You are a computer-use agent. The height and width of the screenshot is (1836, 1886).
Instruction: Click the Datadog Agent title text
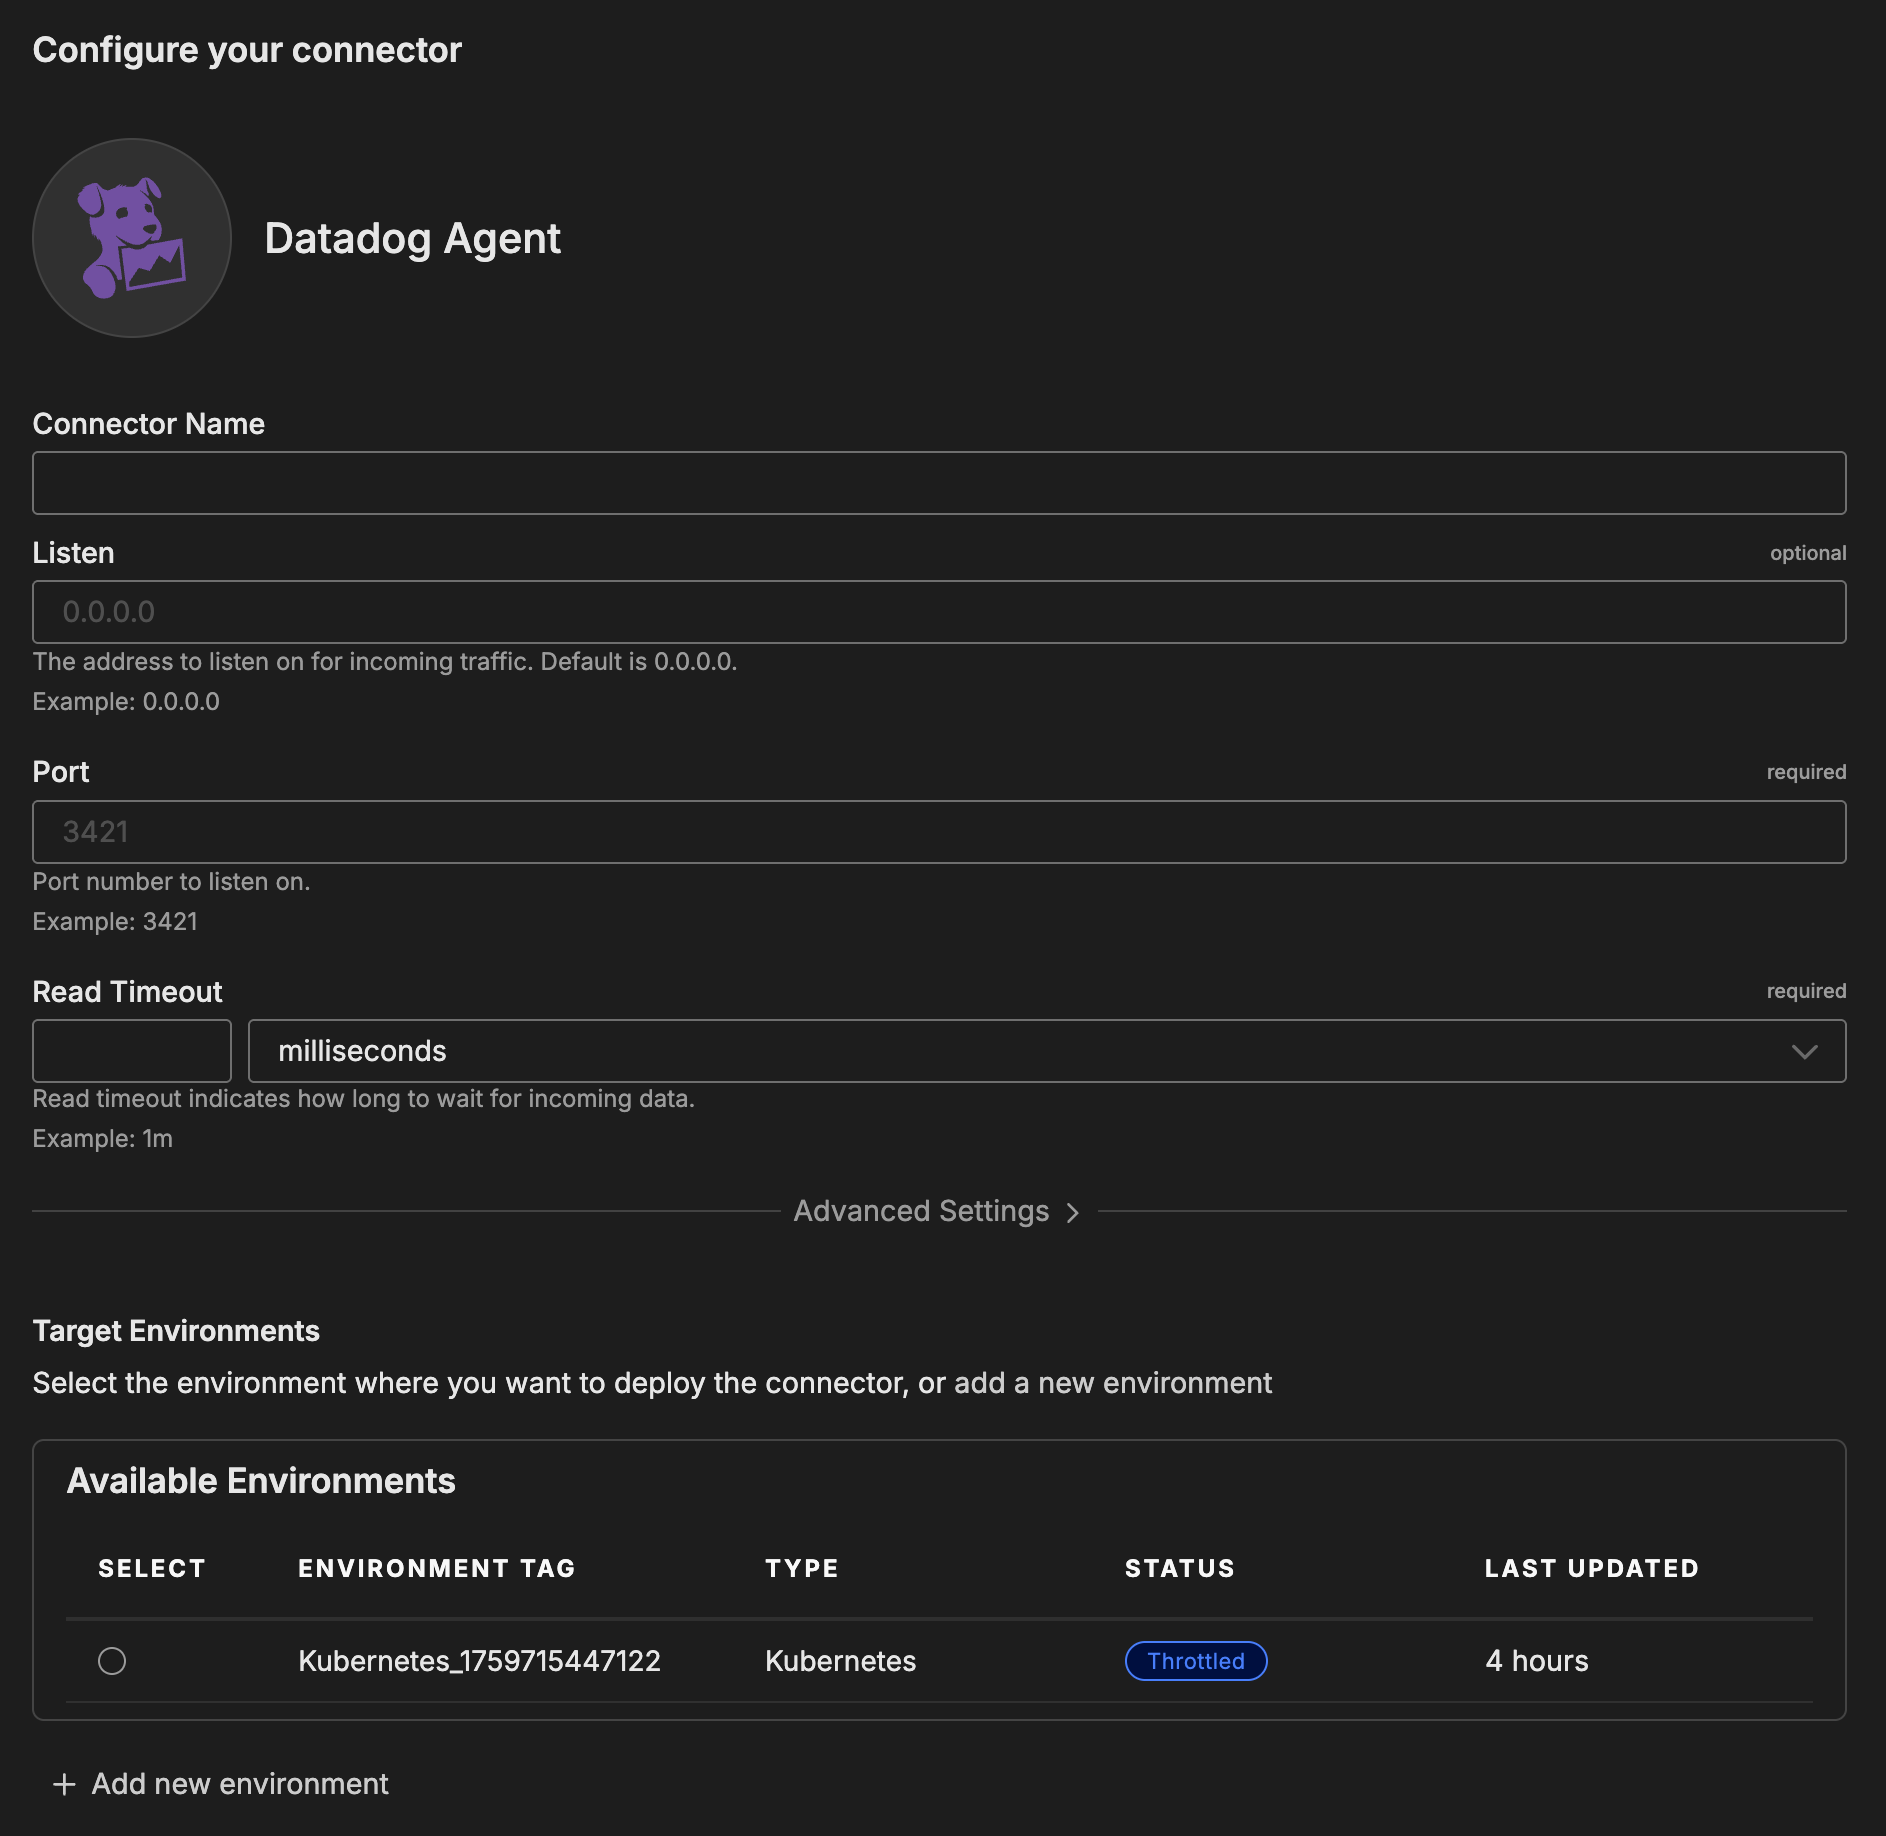point(412,238)
